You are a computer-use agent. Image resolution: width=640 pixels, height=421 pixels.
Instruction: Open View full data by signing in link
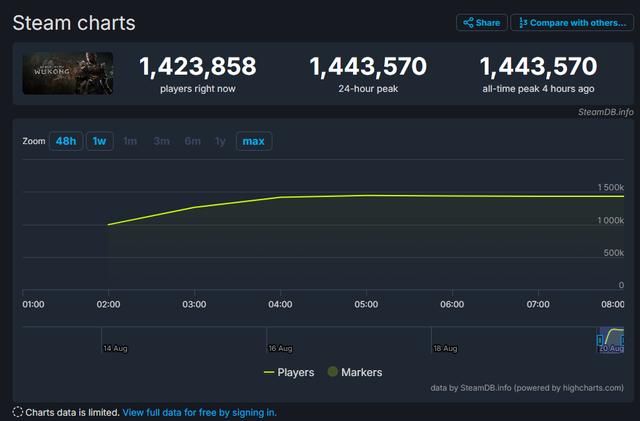(200, 412)
